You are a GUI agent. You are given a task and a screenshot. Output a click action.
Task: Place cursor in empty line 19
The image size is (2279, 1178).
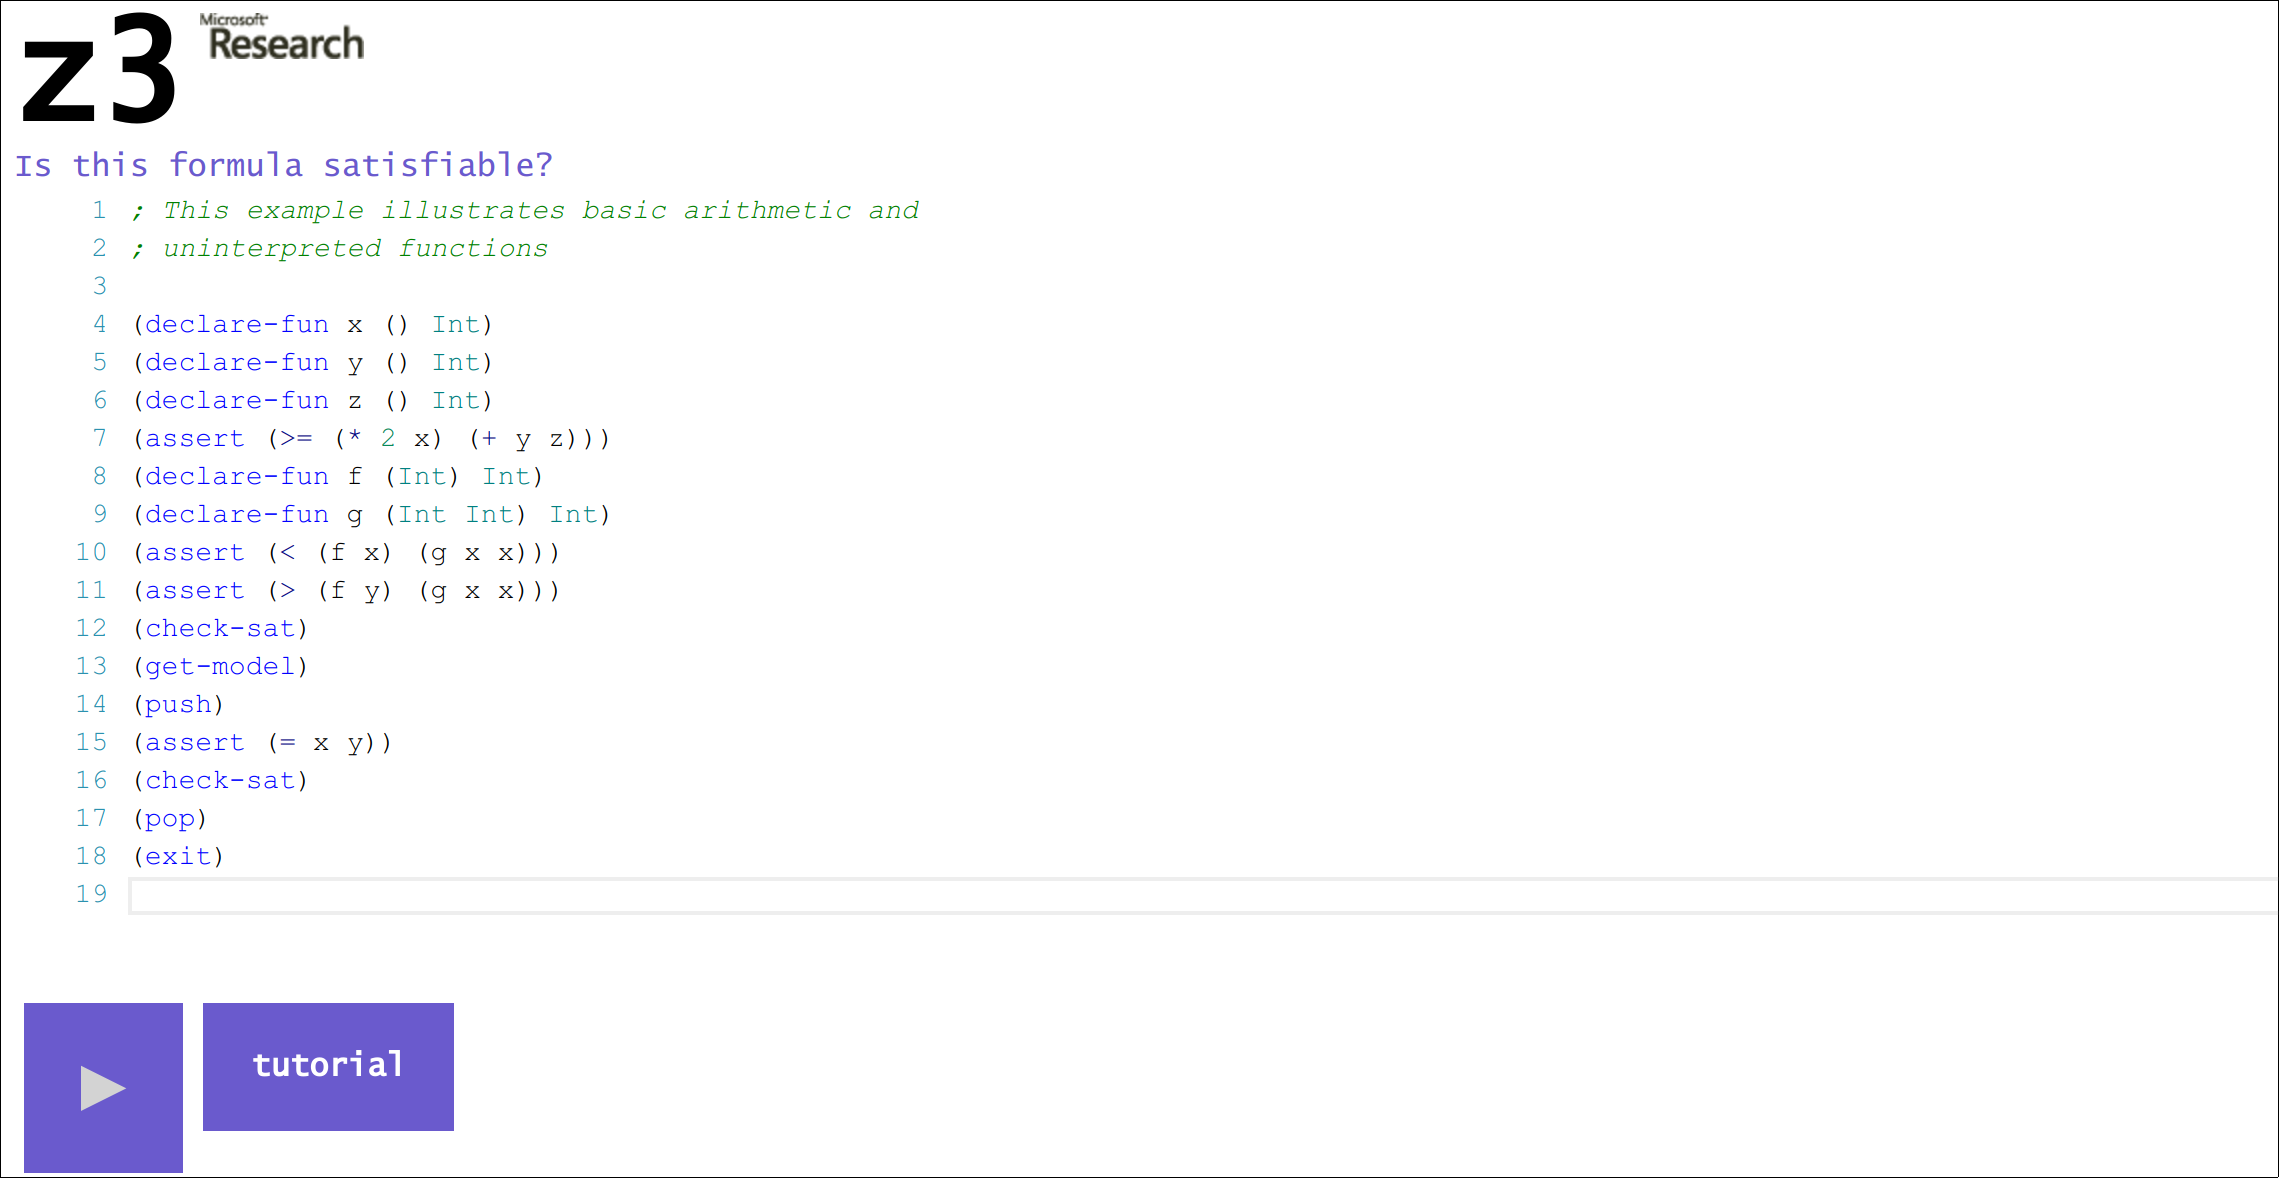tap(1200, 895)
